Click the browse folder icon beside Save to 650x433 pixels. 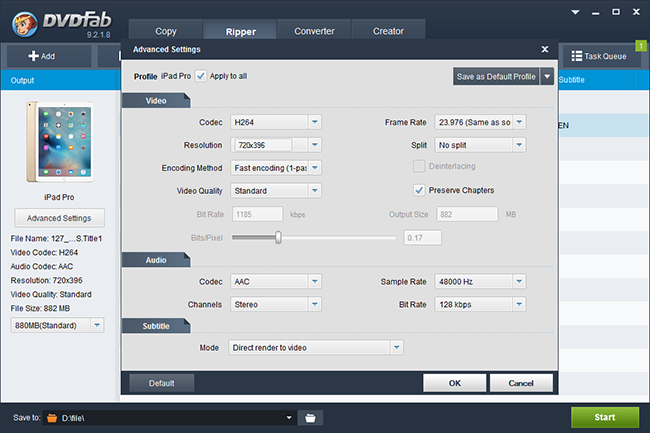pyautogui.click(x=310, y=418)
